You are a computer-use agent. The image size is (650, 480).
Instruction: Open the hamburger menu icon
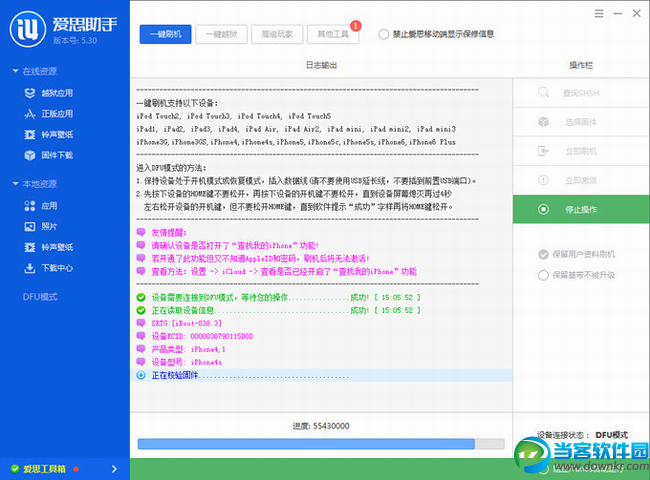(599, 14)
